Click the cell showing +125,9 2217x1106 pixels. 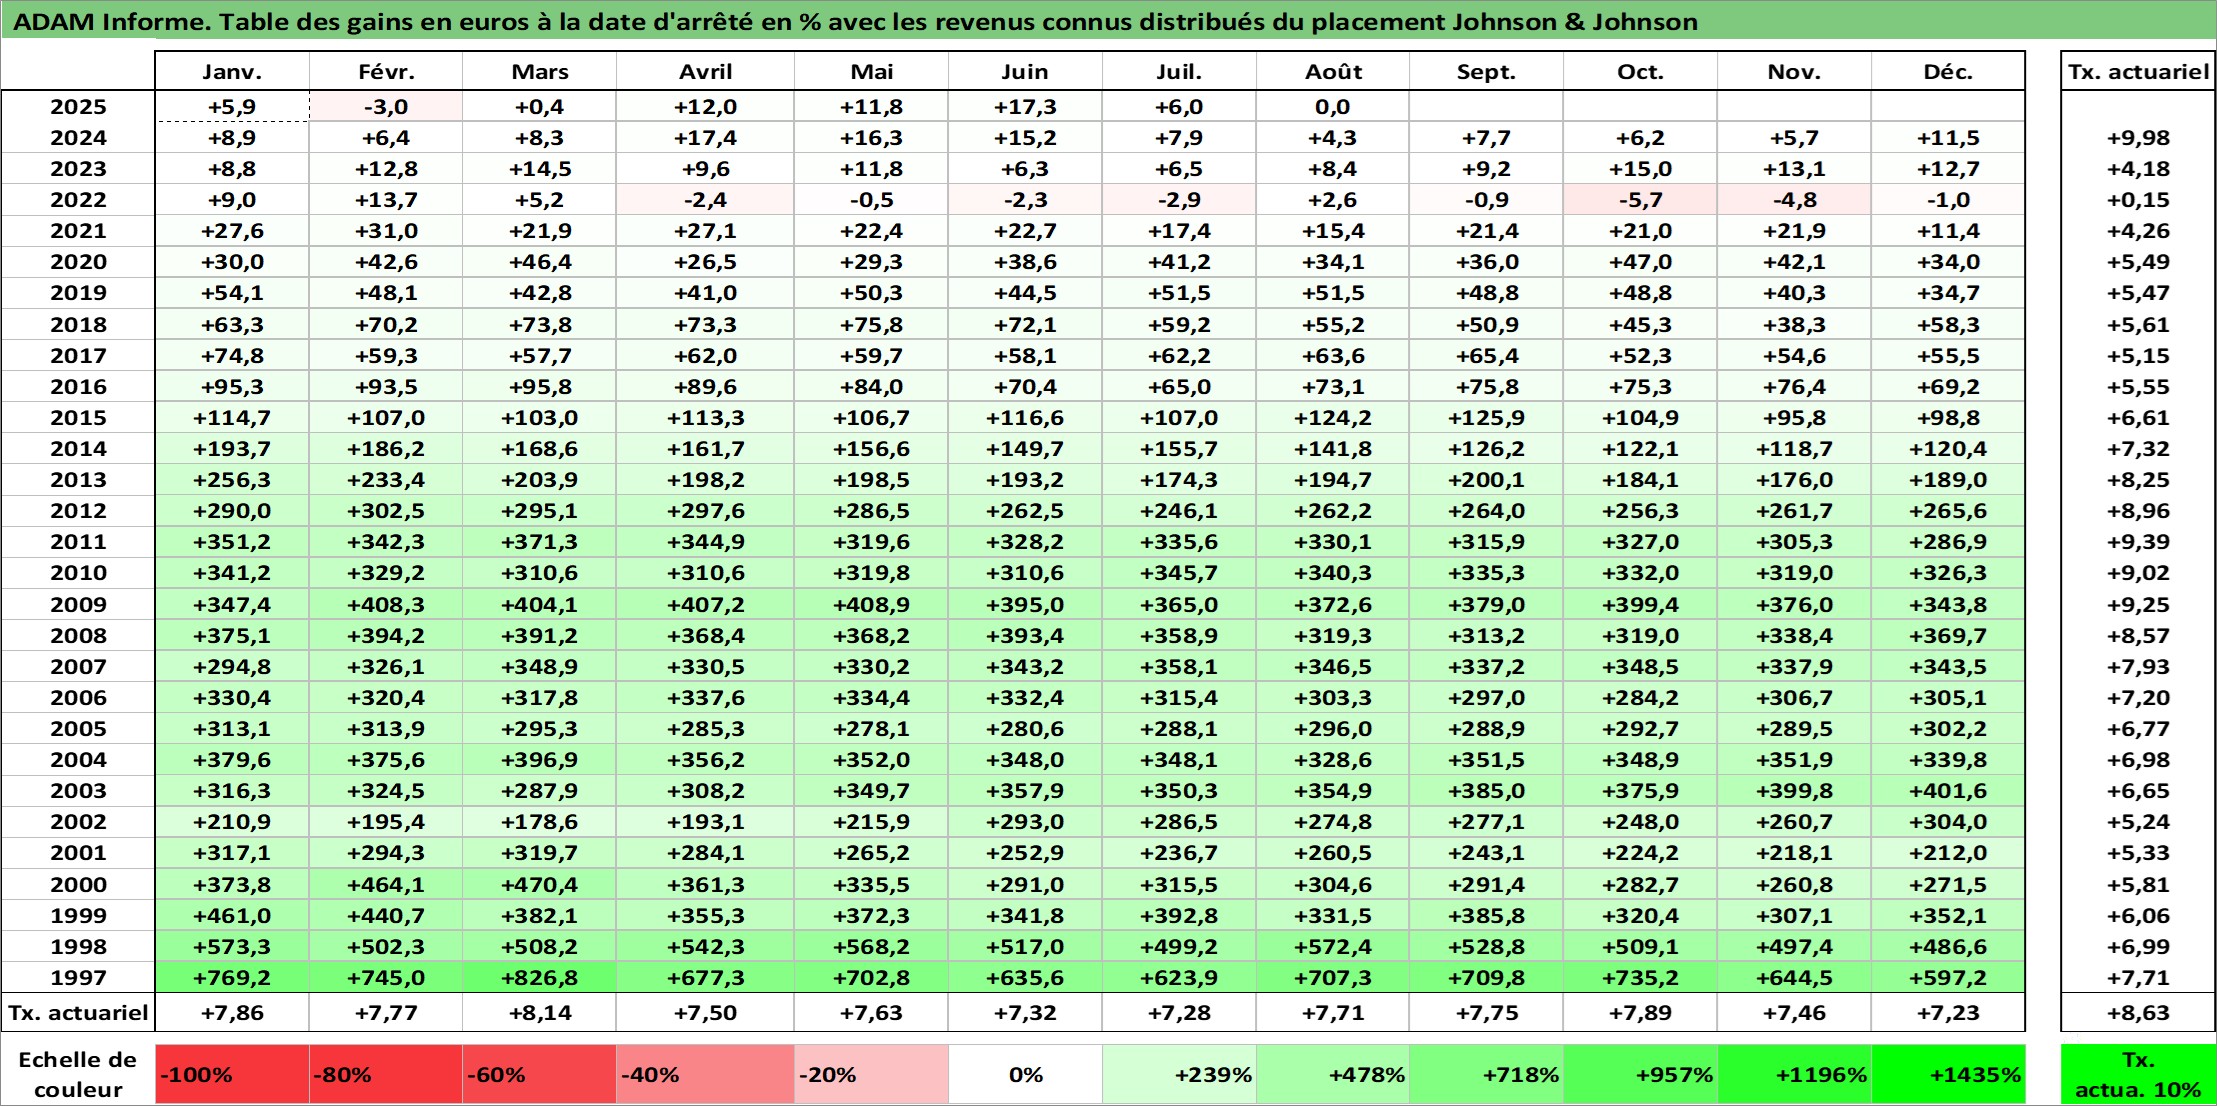(1487, 418)
